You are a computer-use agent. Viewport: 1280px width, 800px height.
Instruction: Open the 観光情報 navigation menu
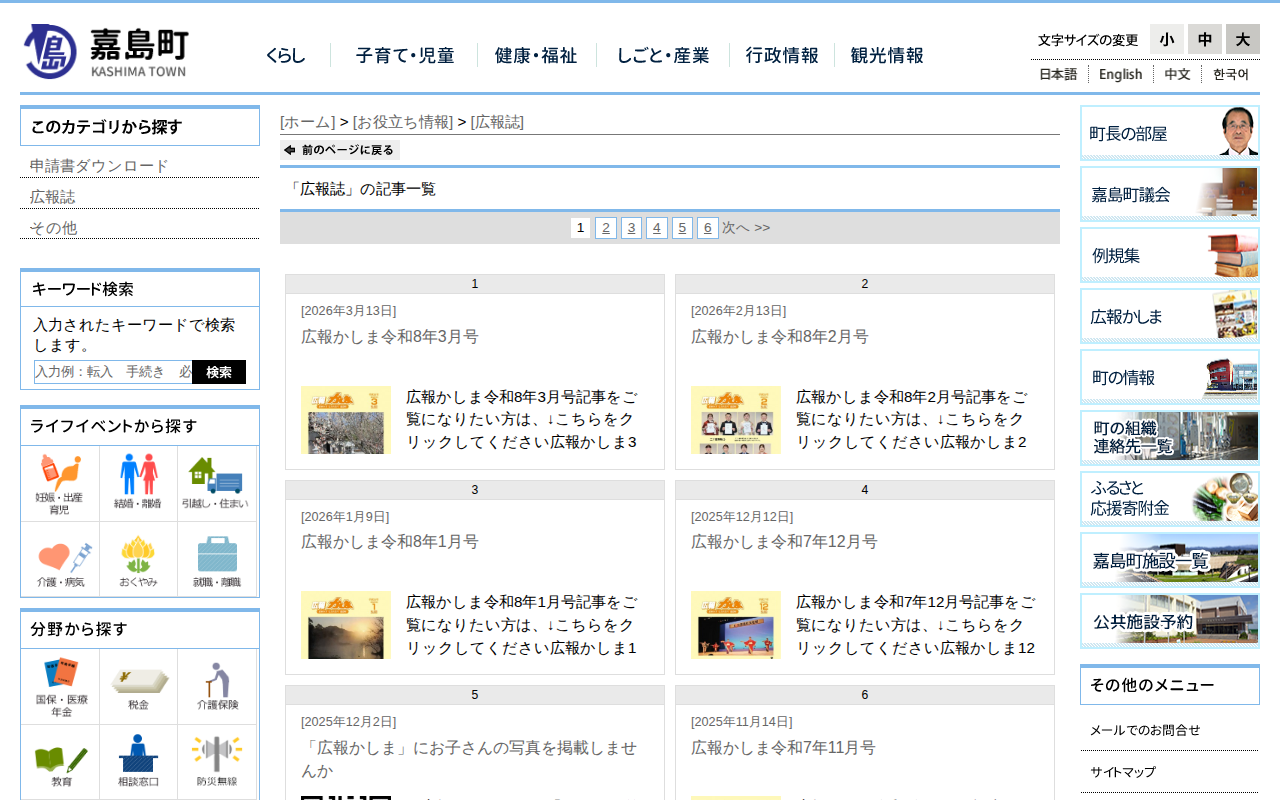[887, 56]
